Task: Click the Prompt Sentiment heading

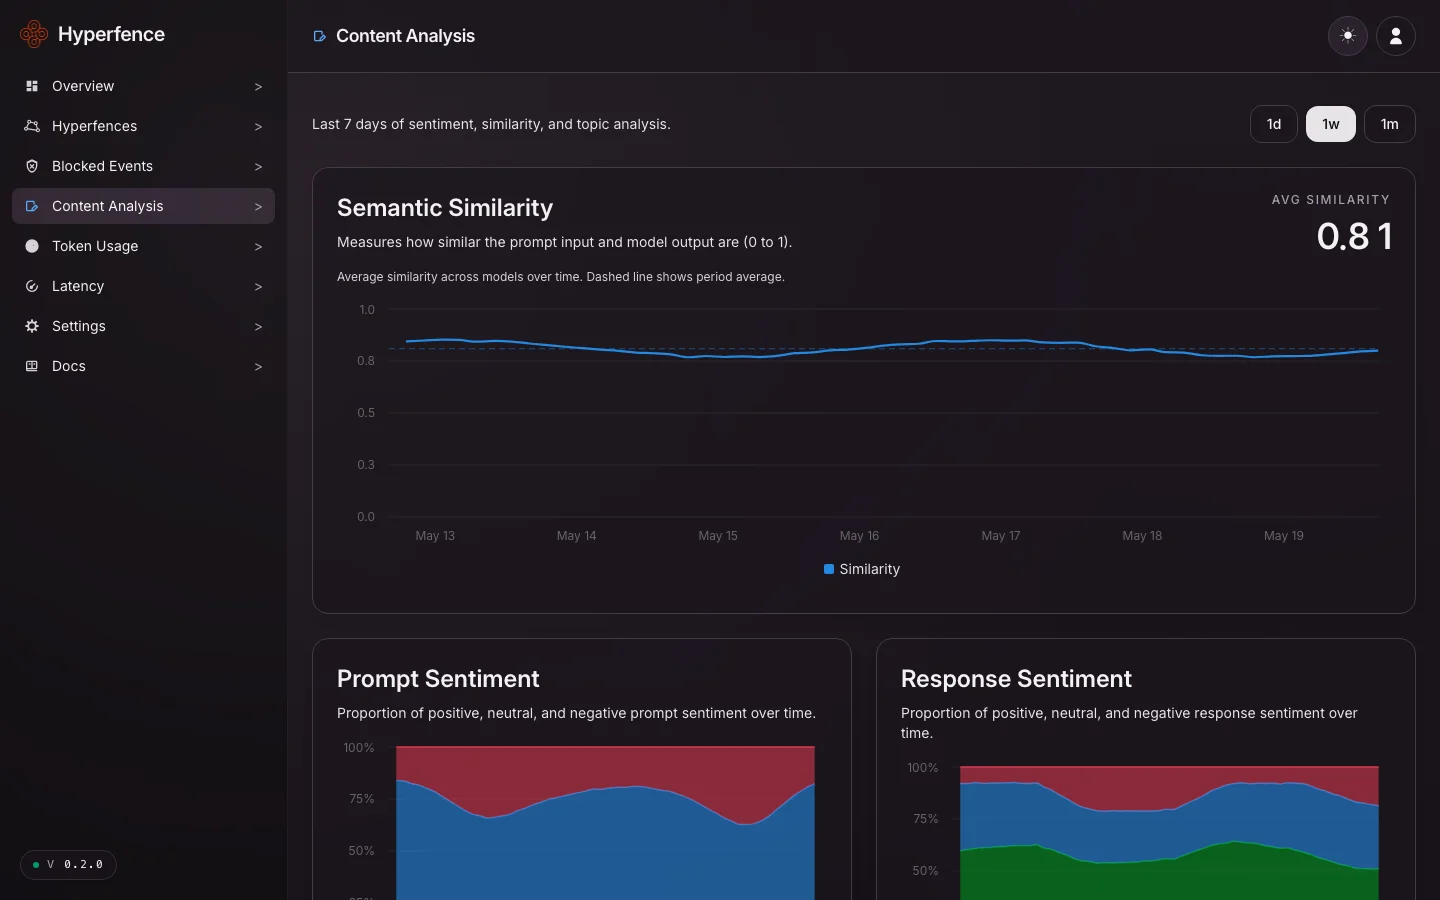Action: tap(438, 679)
